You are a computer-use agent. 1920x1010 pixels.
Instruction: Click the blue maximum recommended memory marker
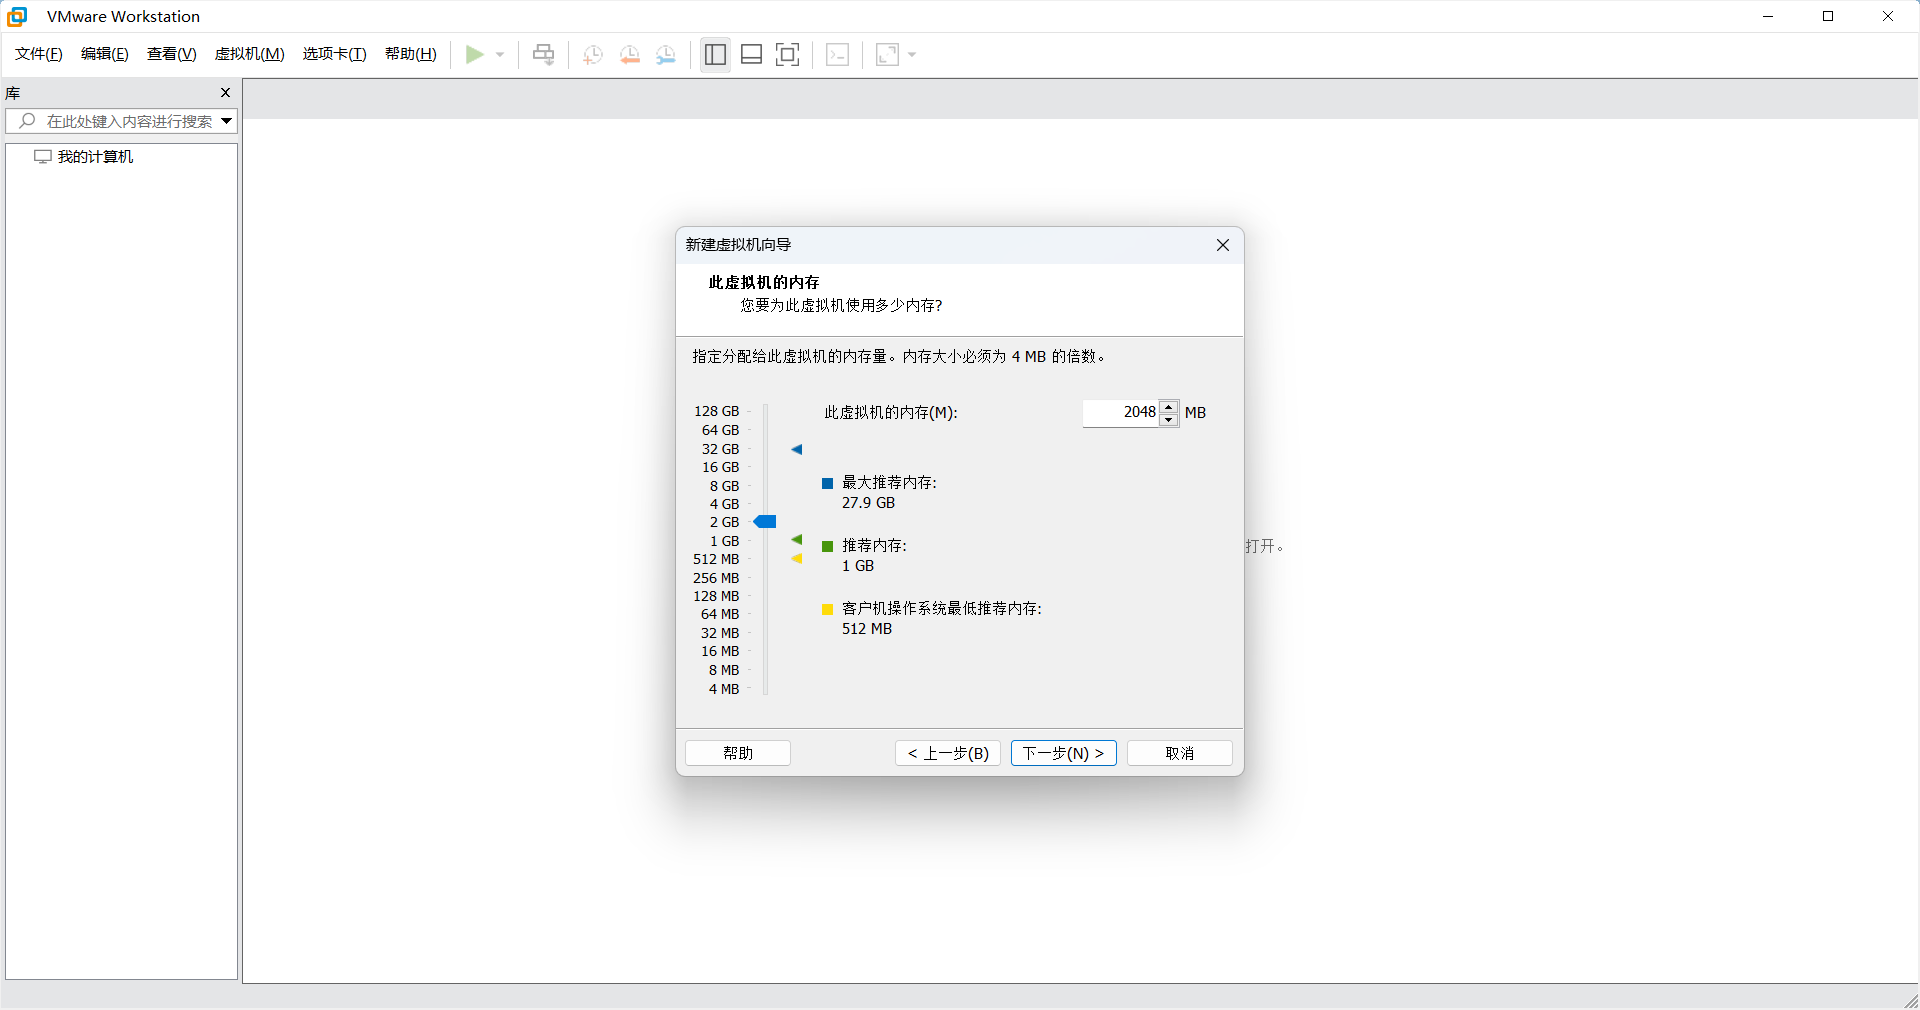click(x=797, y=450)
